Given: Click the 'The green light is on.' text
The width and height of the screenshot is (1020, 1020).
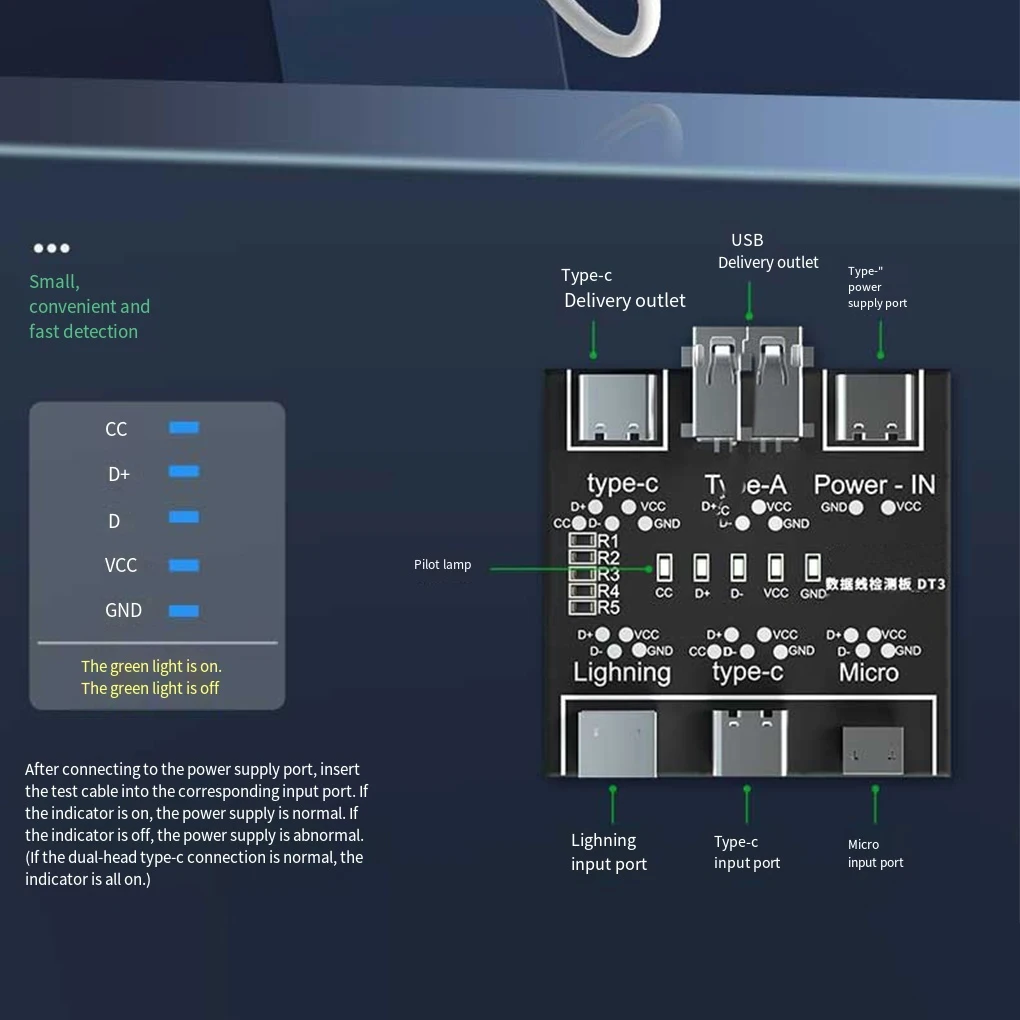Looking at the screenshot, I should pos(151,666).
